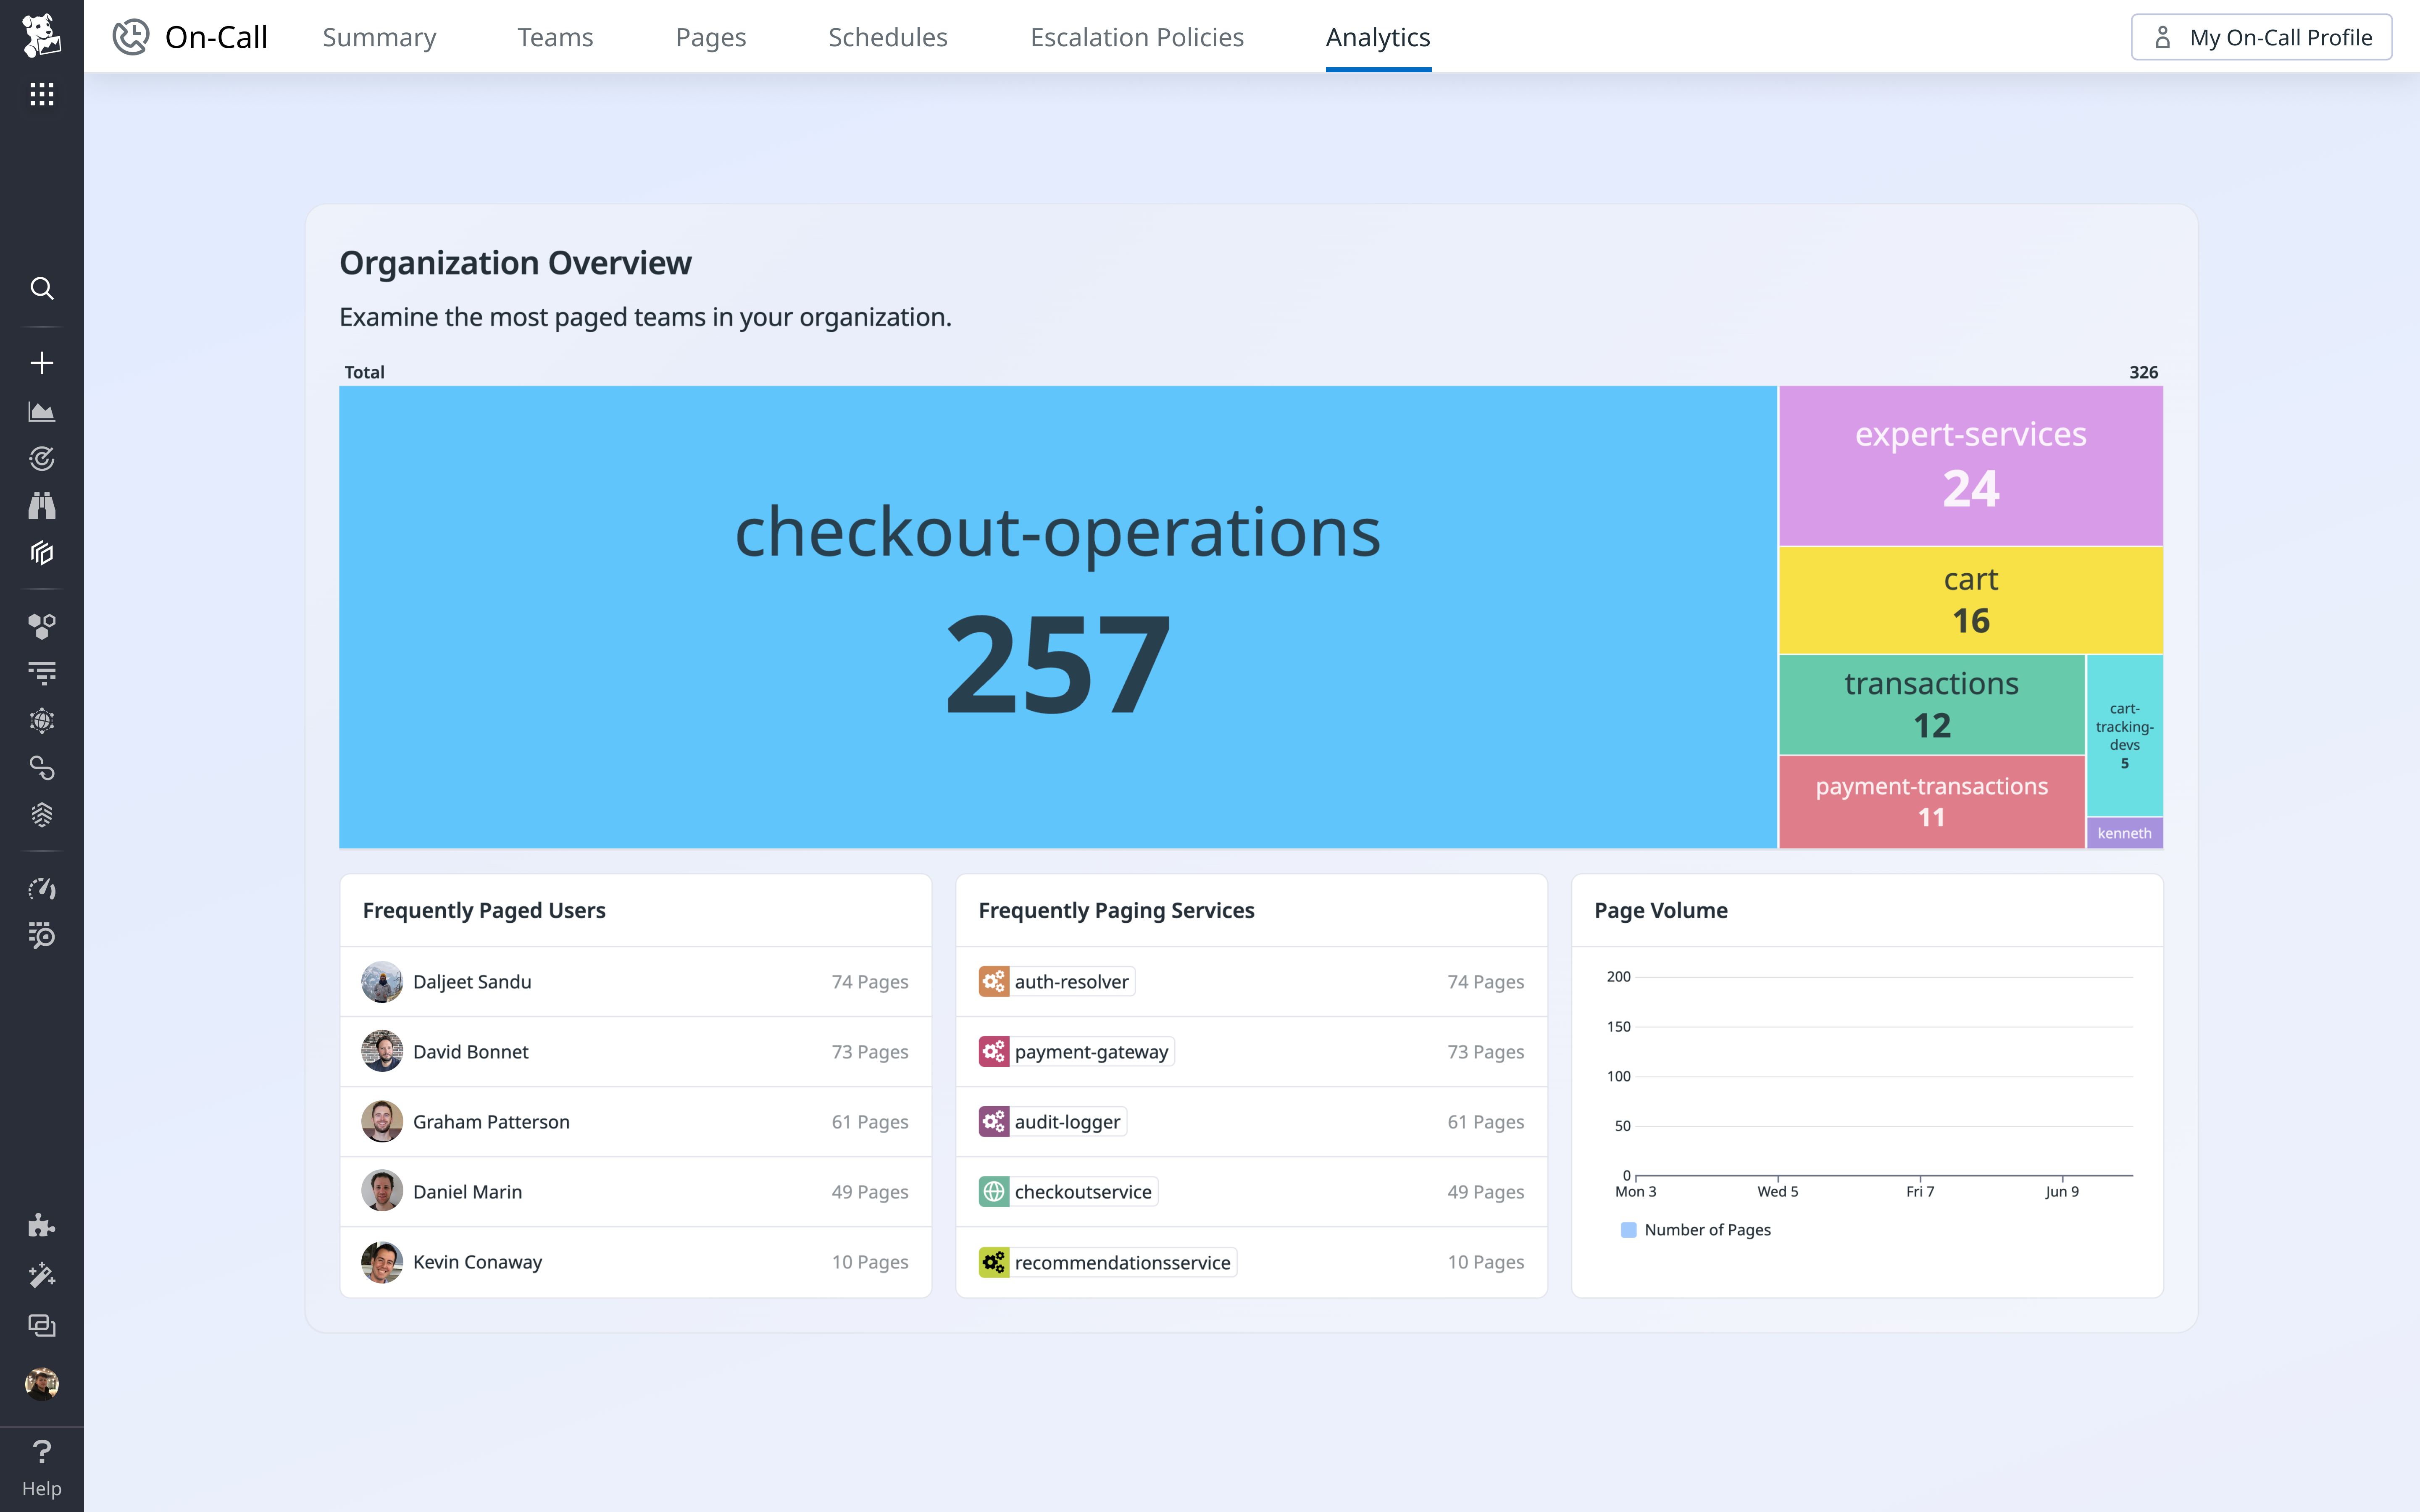Click the plus icon in sidebar

pyautogui.click(x=41, y=363)
